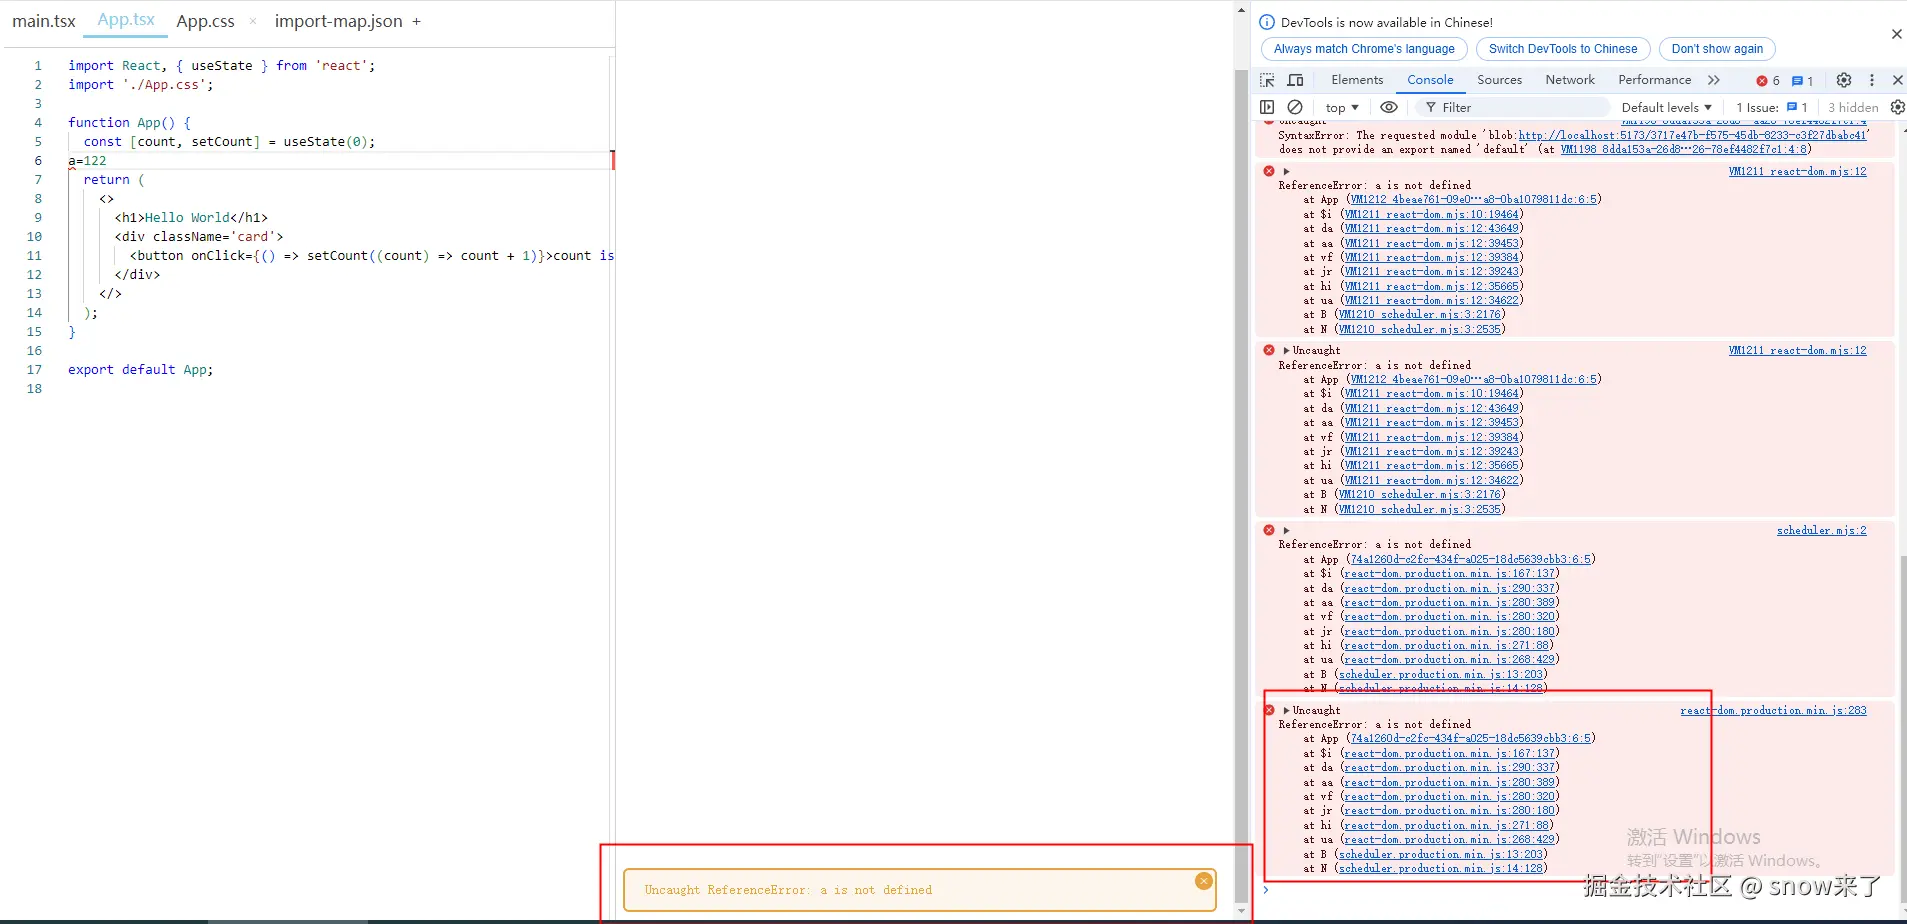The height and width of the screenshot is (924, 1907).
Task: Switch to the Elements panel
Action: pos(1357,80)
